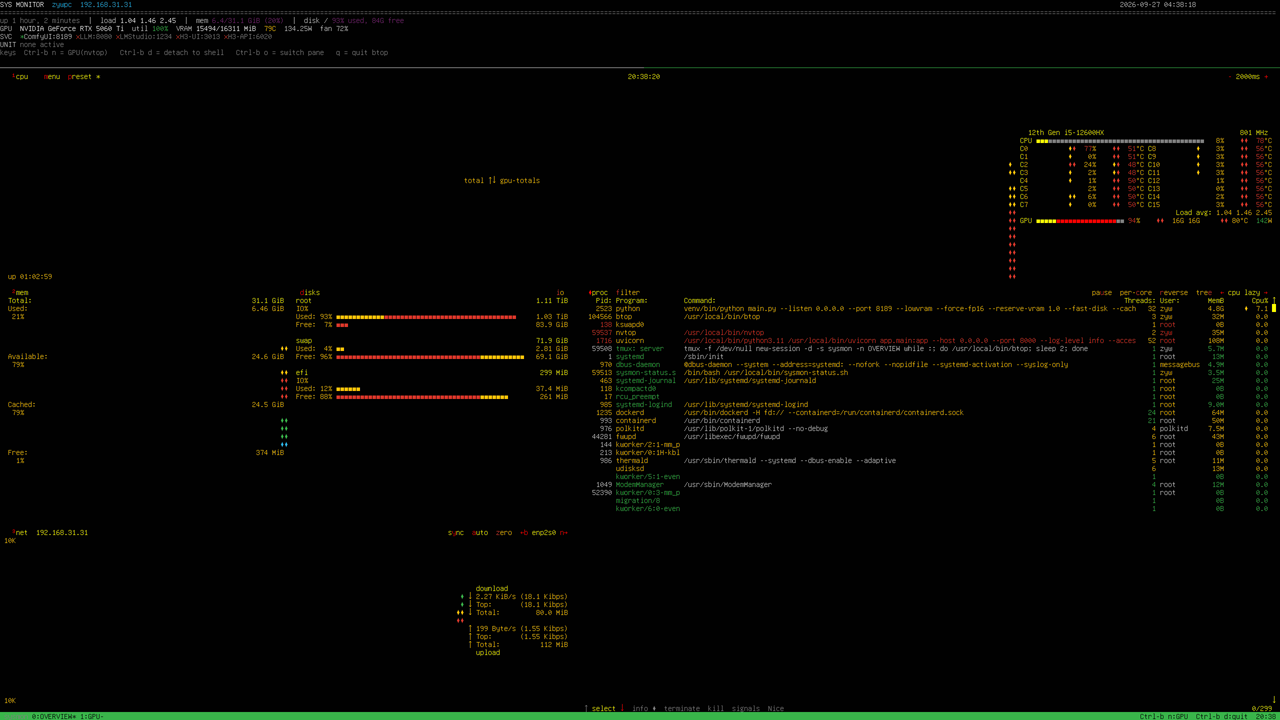Decrease the 2000ms update interval
1280x720 pixels.
[x=1229, y=77]
